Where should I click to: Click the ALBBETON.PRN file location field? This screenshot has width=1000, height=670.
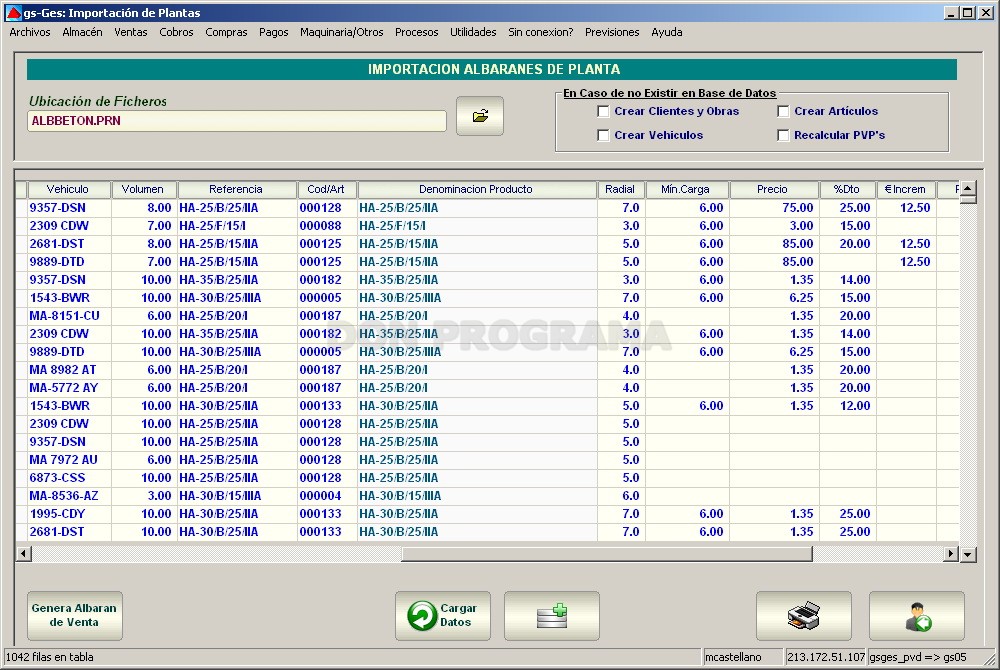[x=237, y=121]
